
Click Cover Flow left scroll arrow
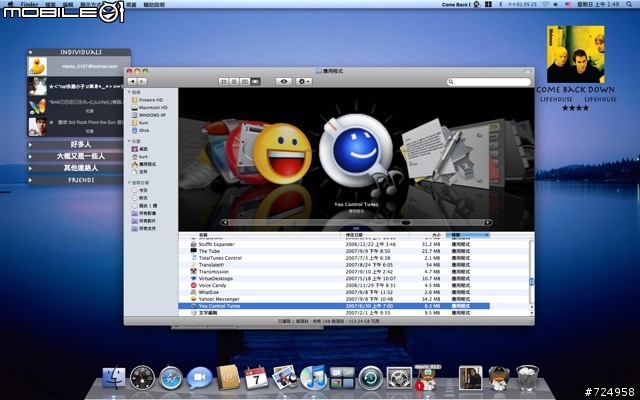coord(224,222)
